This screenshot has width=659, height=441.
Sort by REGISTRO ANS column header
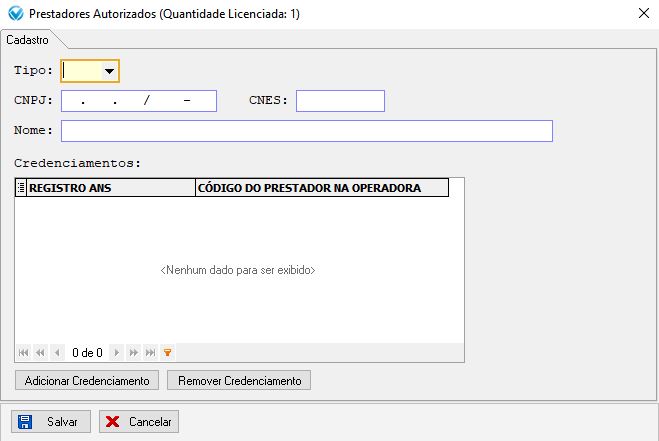[x=110, y=187]
